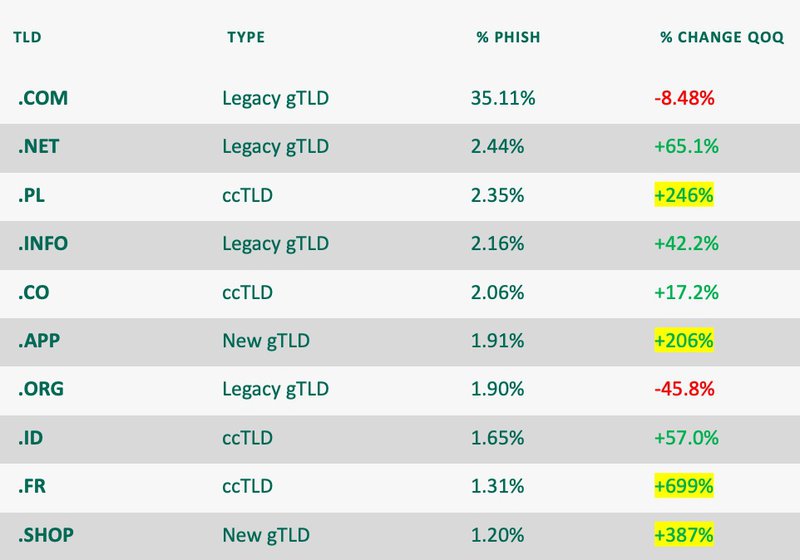Select the red -45.8% change value
Viewport: 800px width, 560px height.
[684, 390]
